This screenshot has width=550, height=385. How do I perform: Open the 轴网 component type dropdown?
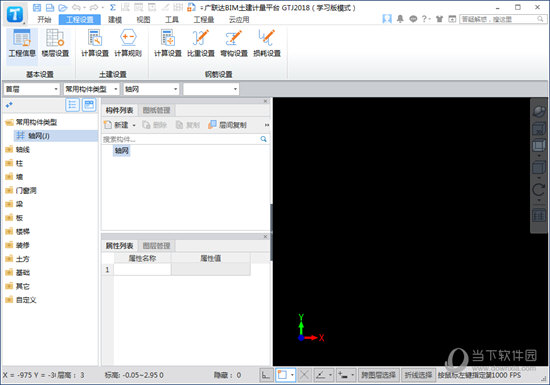[151, 89]
